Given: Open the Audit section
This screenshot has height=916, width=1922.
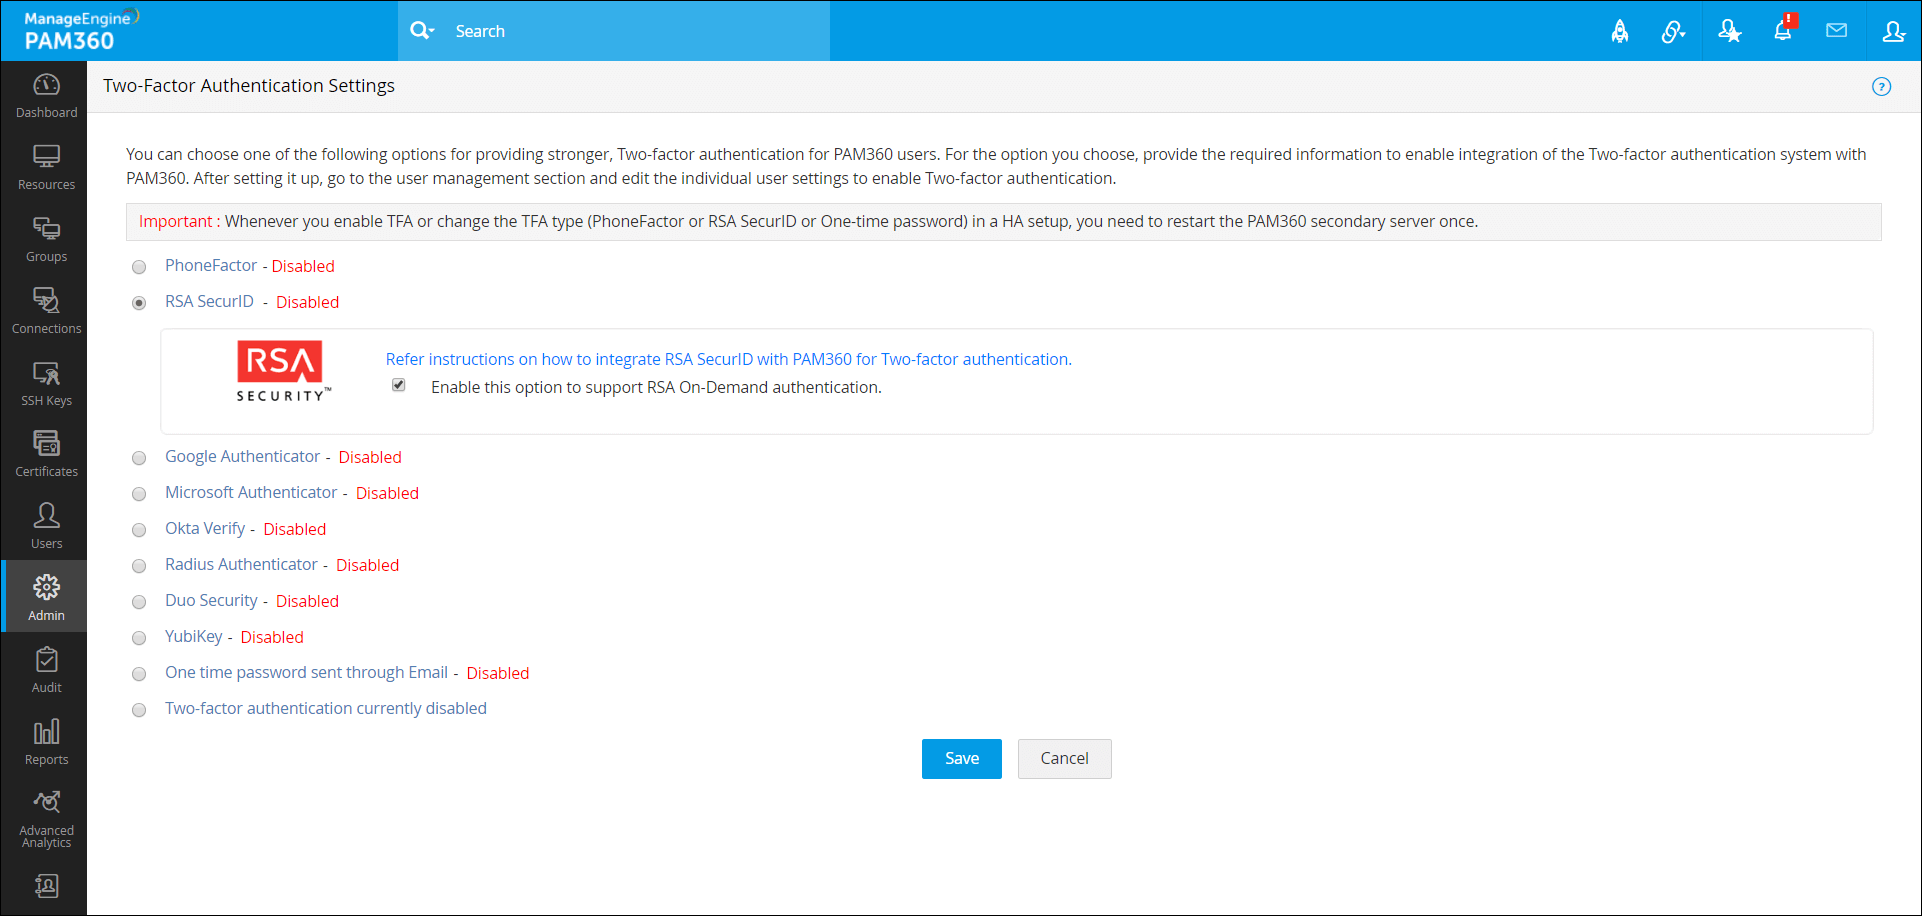Looking at the screenshot, I should pos(46,671).
